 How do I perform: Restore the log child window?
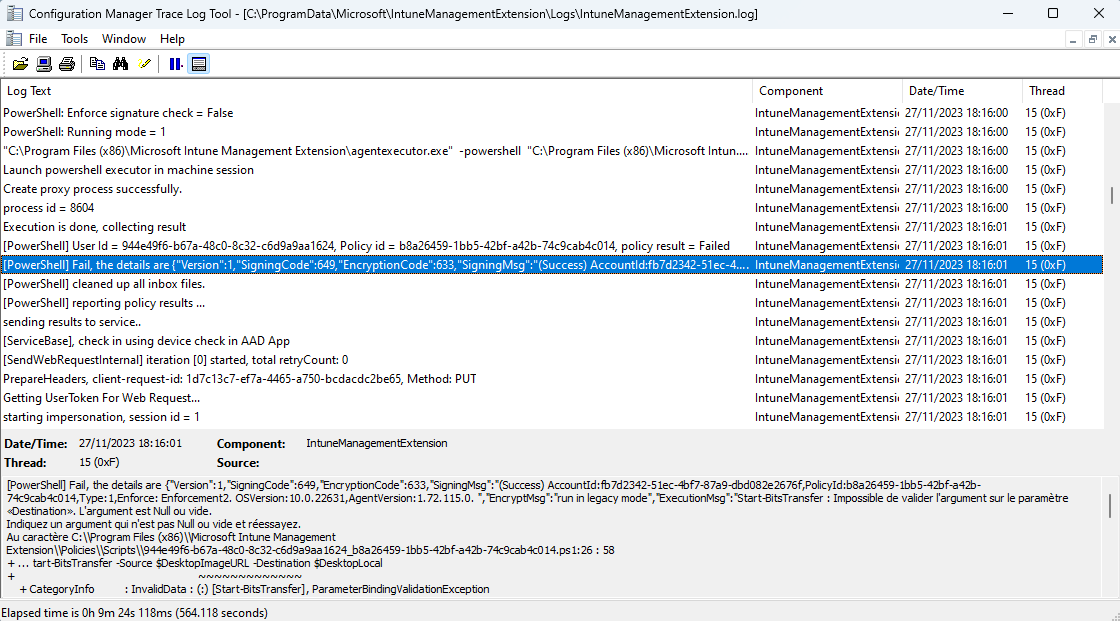pyautogui.click(x=1092, y=38)
